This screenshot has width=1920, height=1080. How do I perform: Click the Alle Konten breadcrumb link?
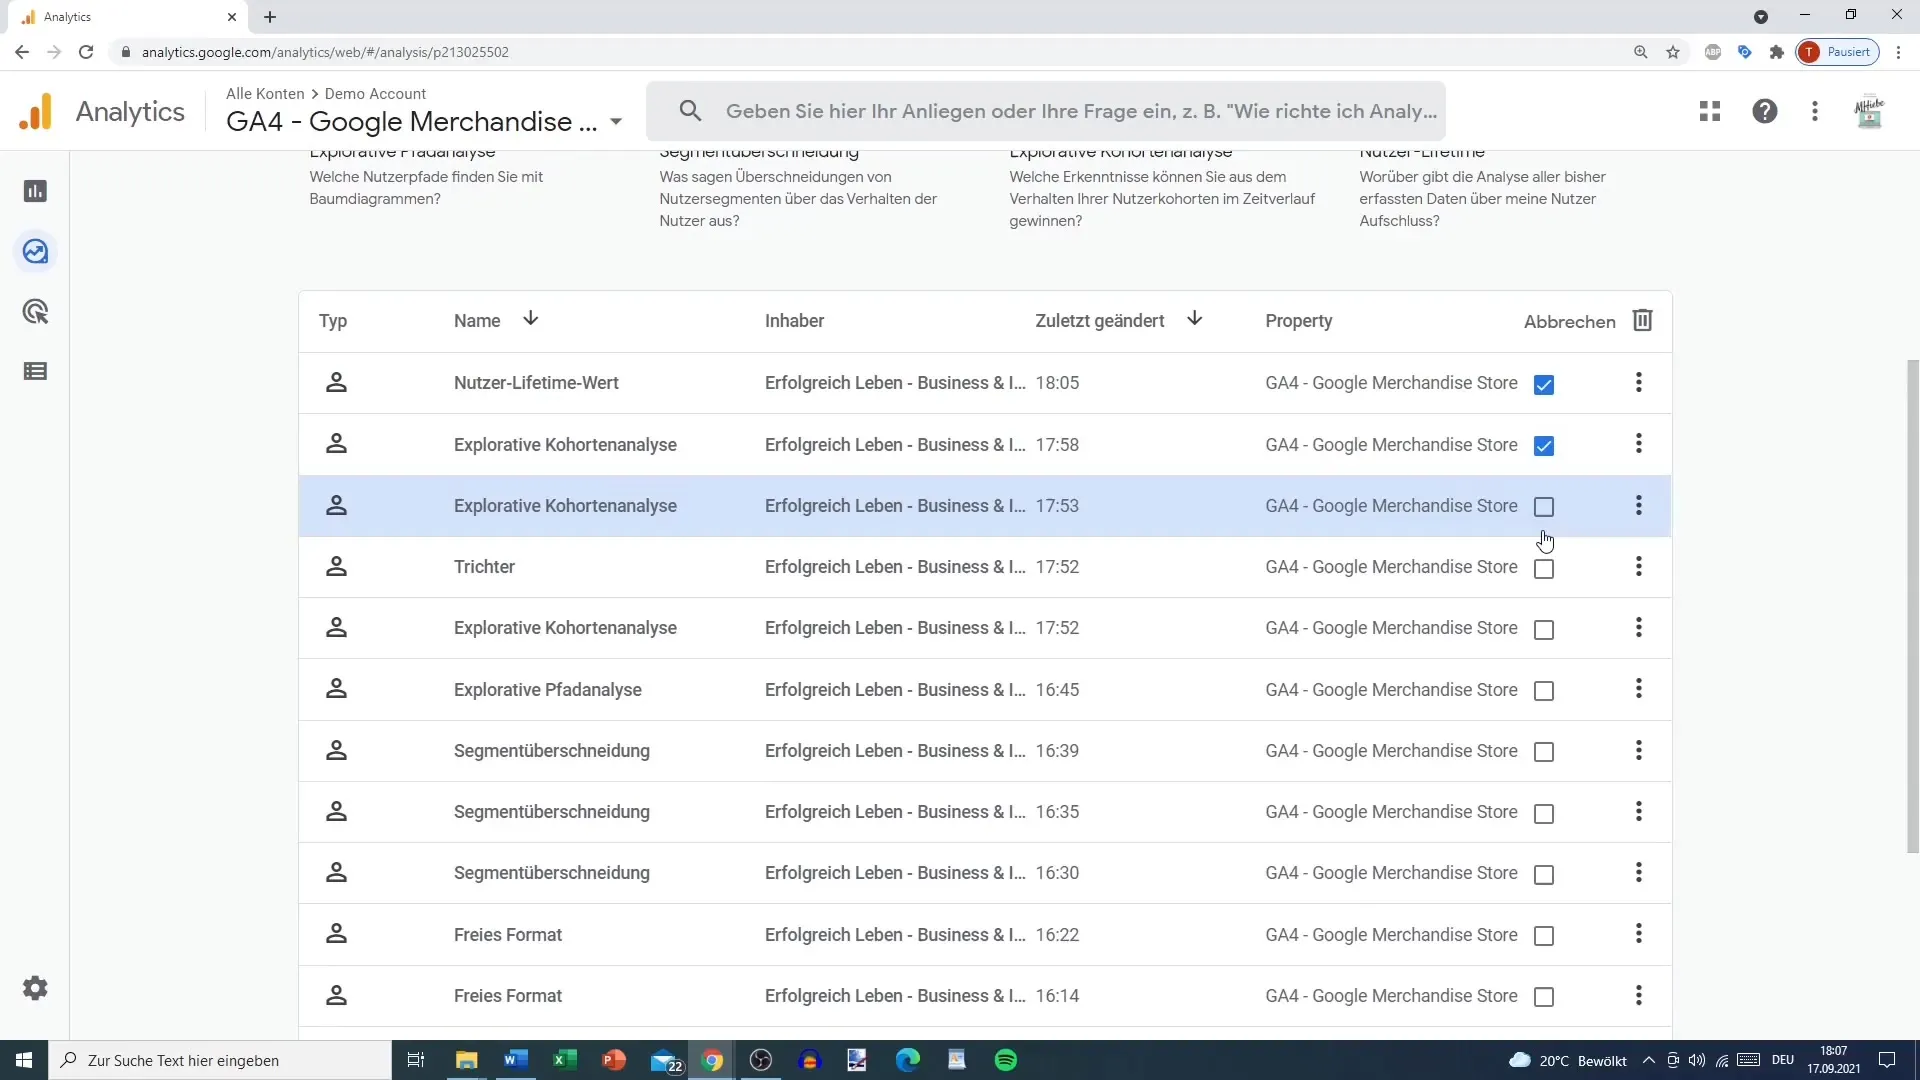coord(265,93)
